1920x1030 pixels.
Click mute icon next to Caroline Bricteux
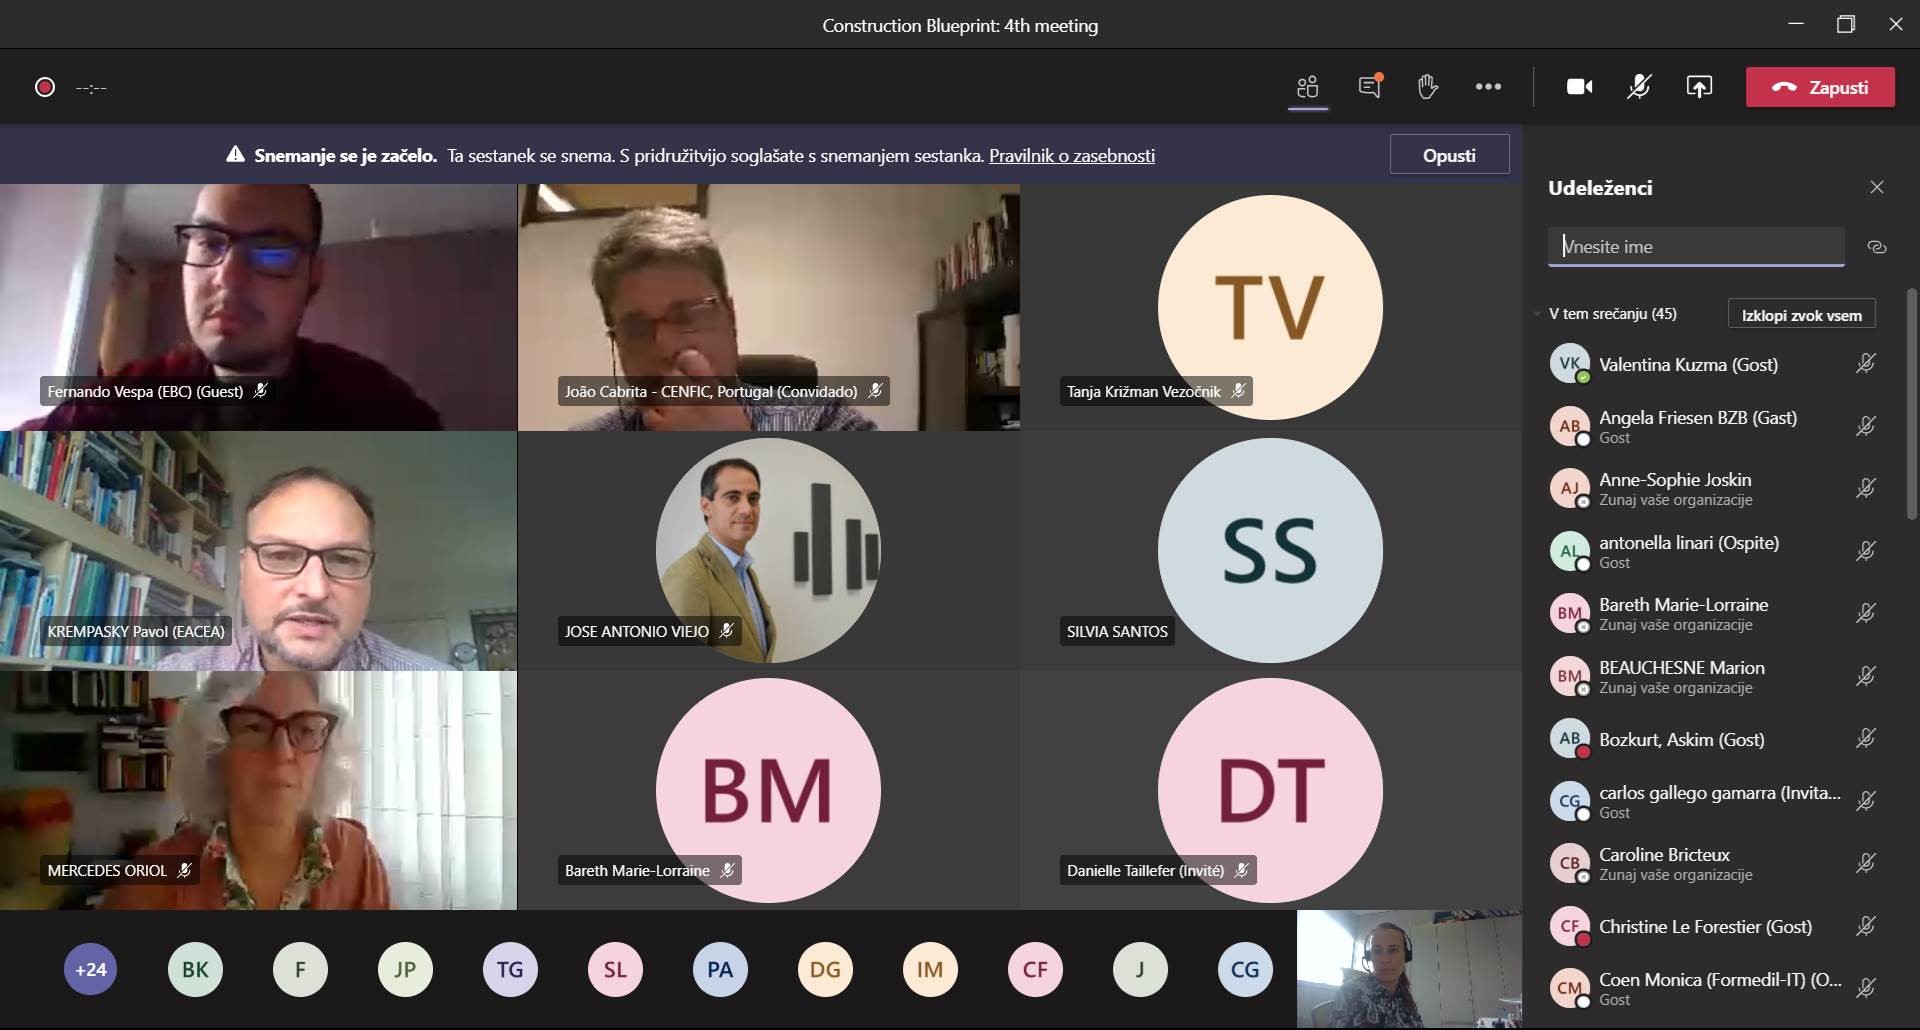point(1866,863)
